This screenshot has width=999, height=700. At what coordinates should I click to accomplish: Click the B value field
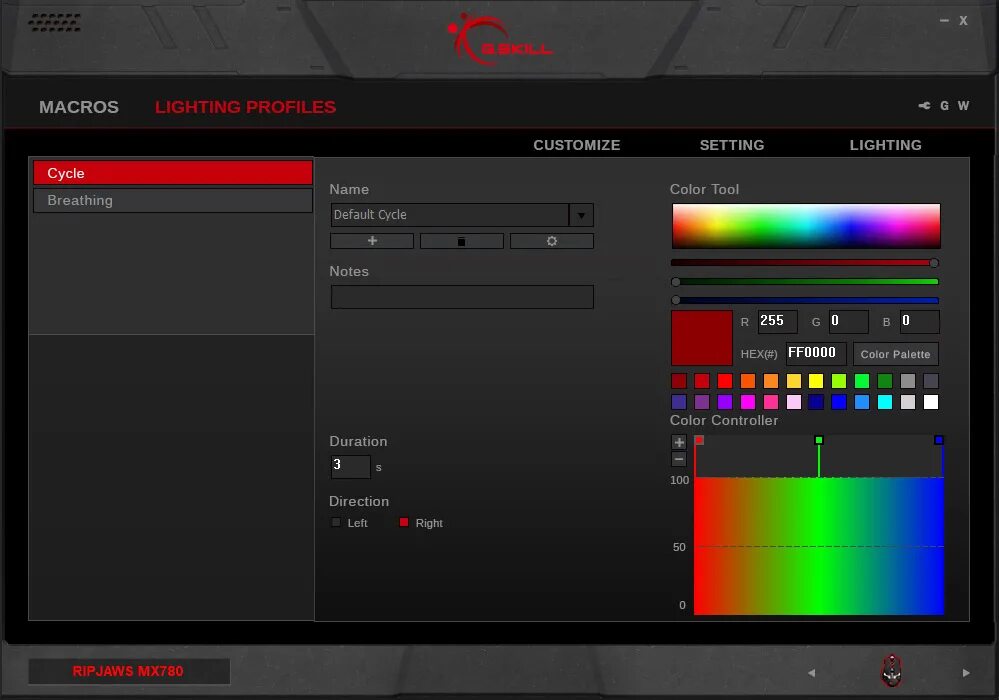(x=919, y=322)
